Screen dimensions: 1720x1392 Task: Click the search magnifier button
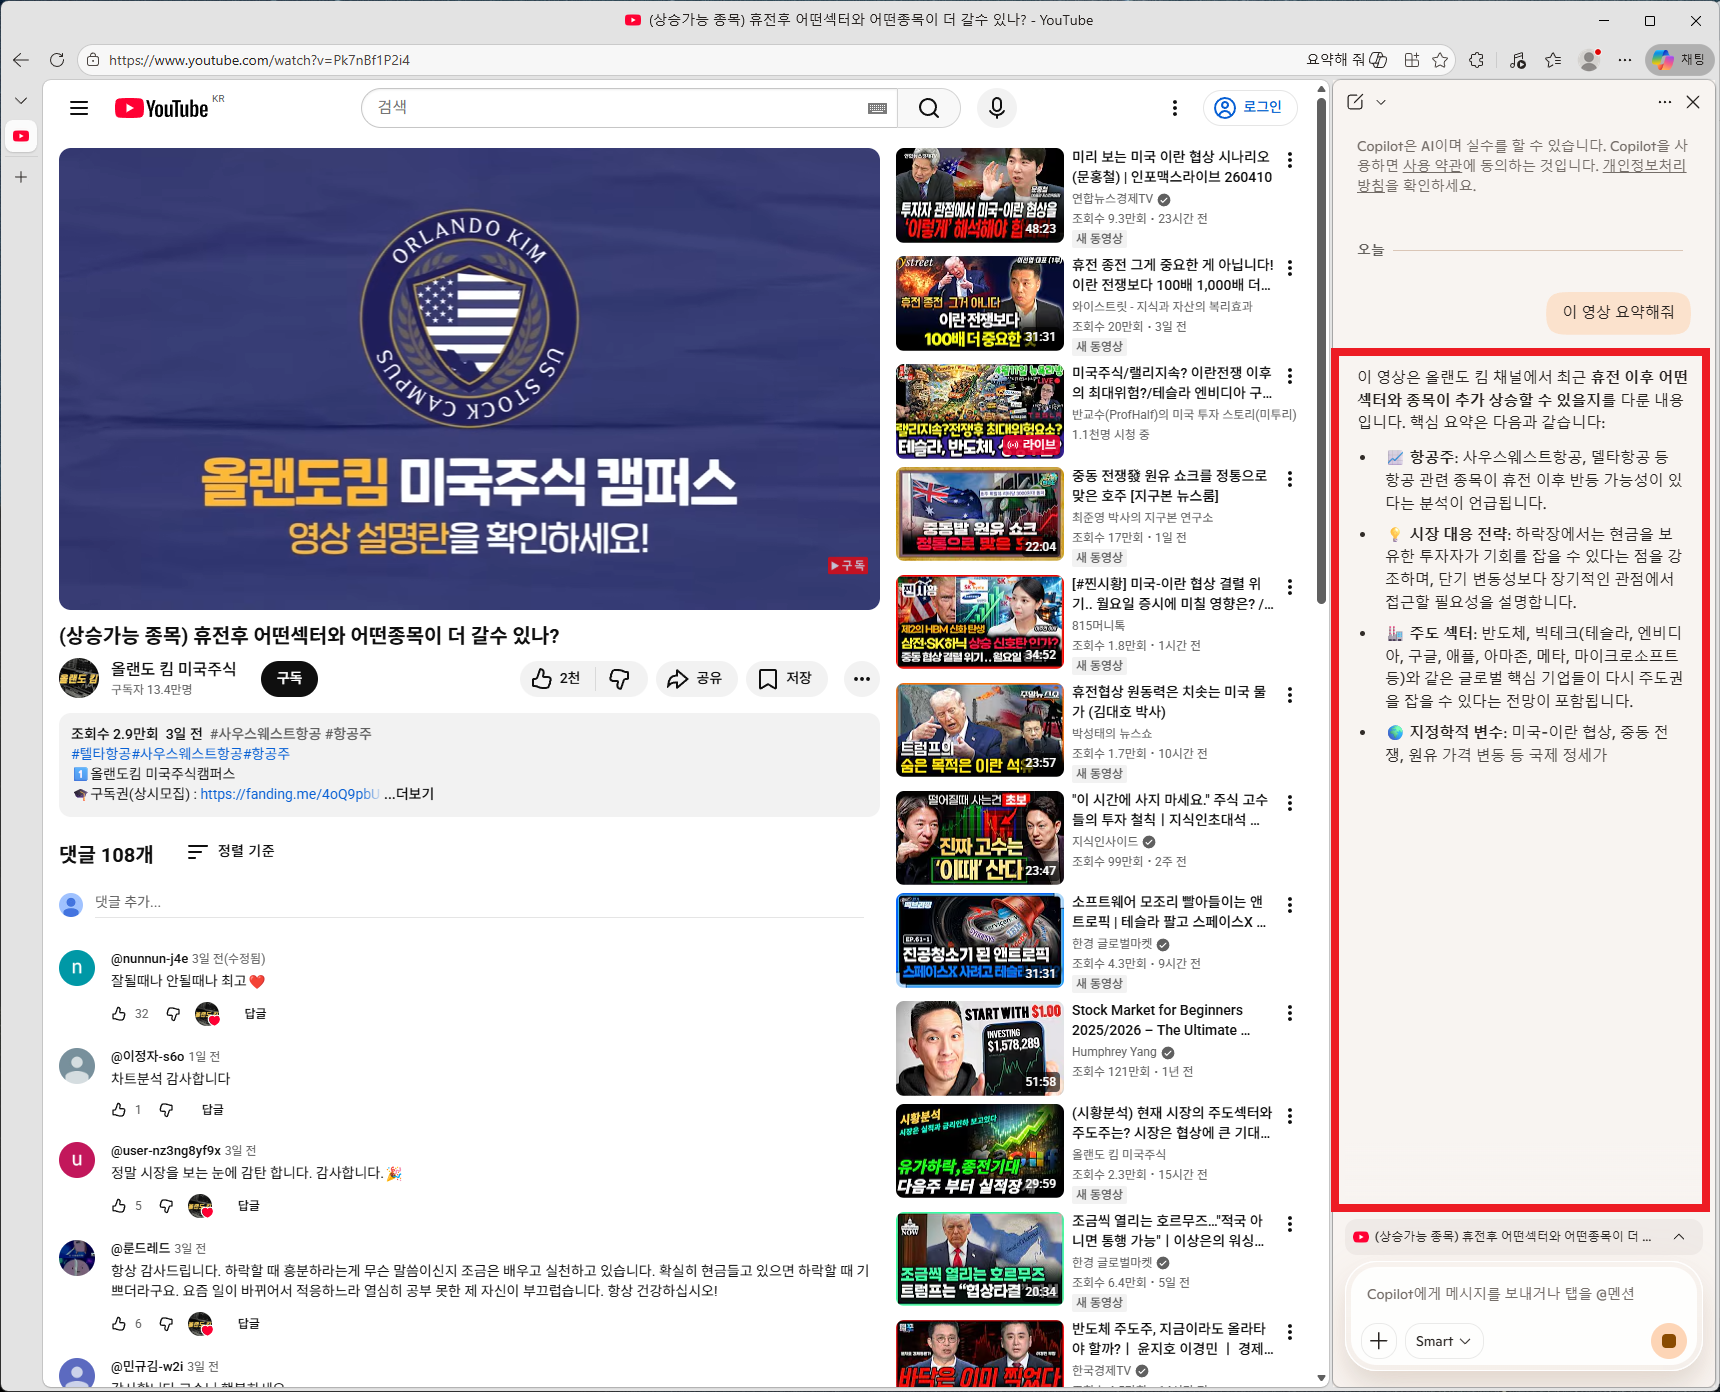coord(929,108)
